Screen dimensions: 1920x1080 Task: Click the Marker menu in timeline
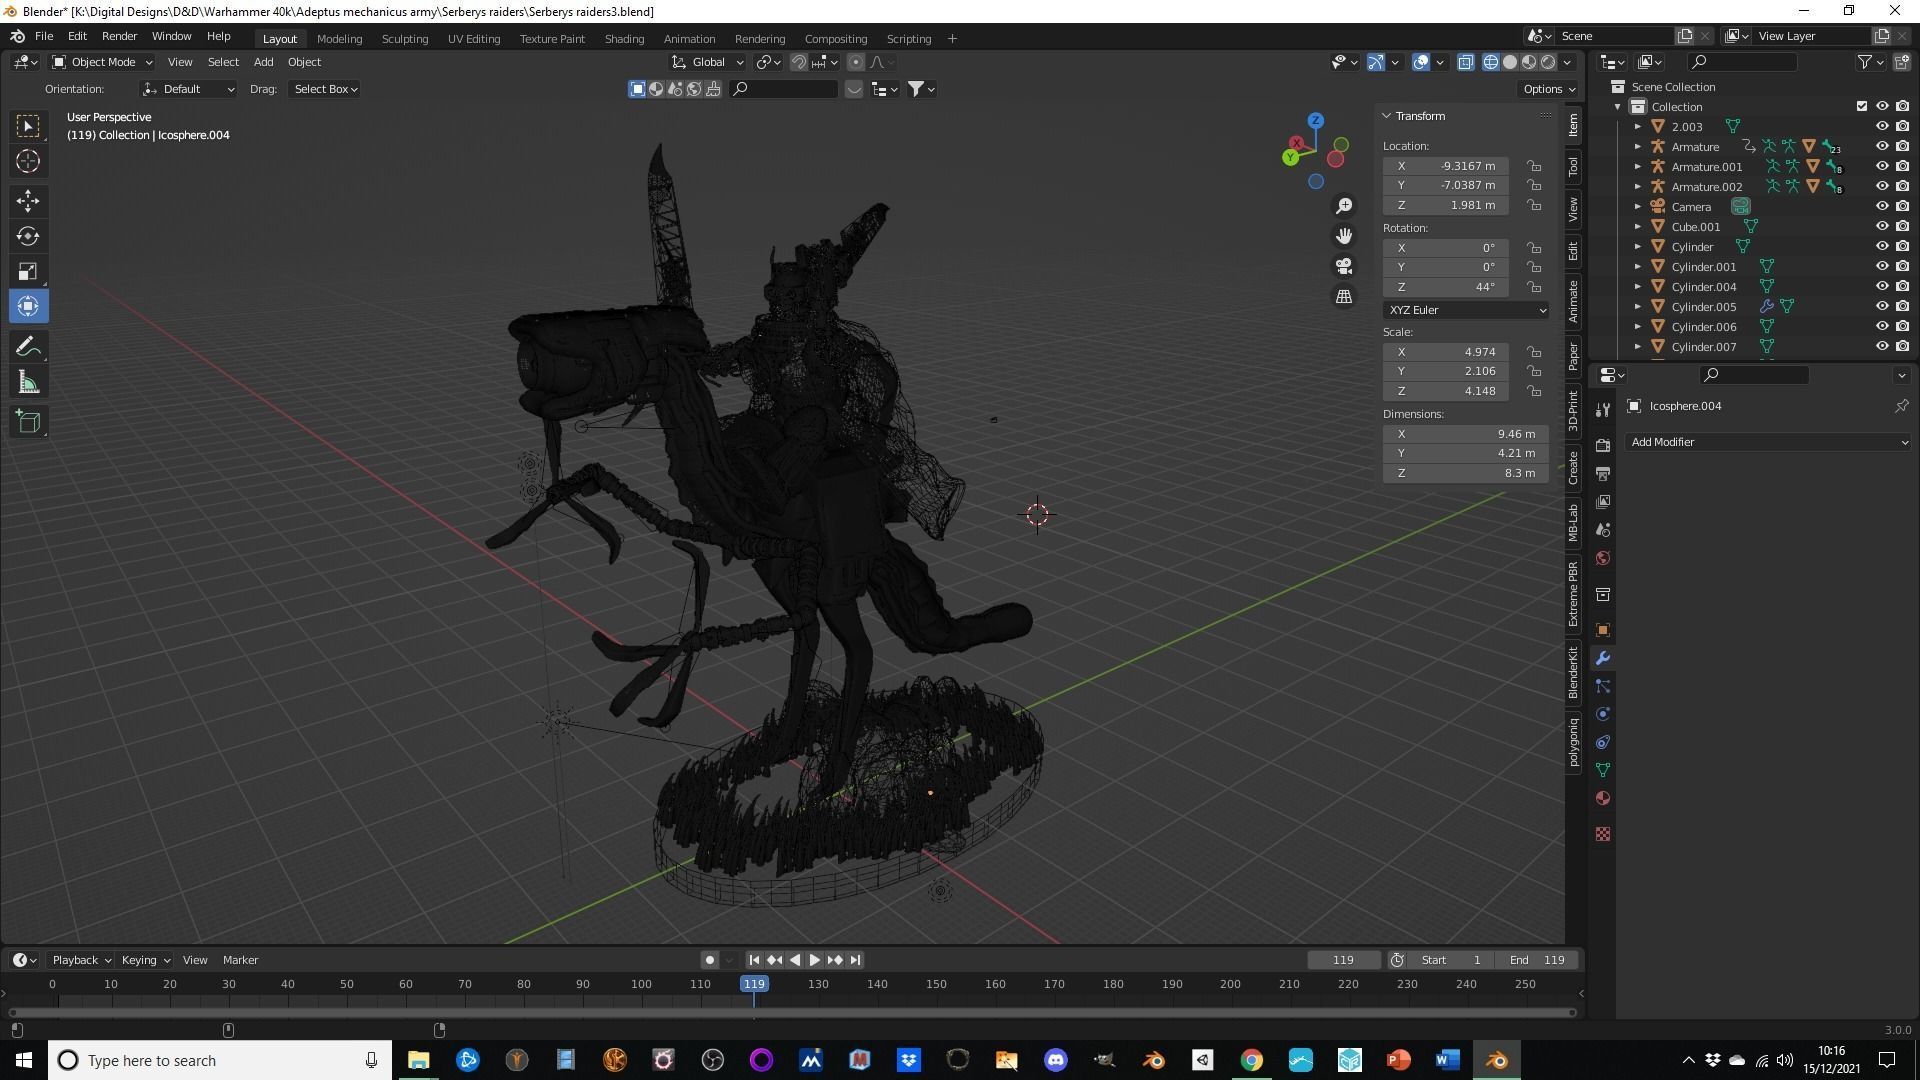[x=240, y=960]
